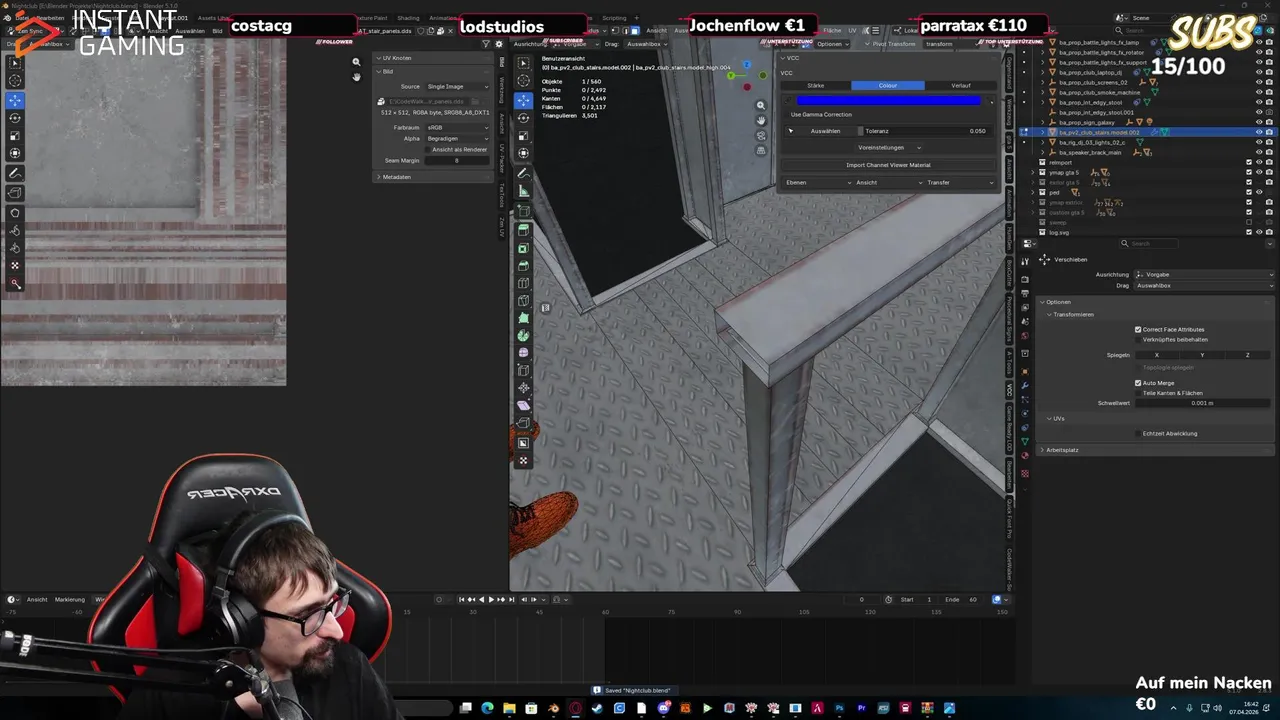Viewport: 1280px width, 720px height.
Task: Select the Move tool in the UV editor
Action: [x=15, y=100]
